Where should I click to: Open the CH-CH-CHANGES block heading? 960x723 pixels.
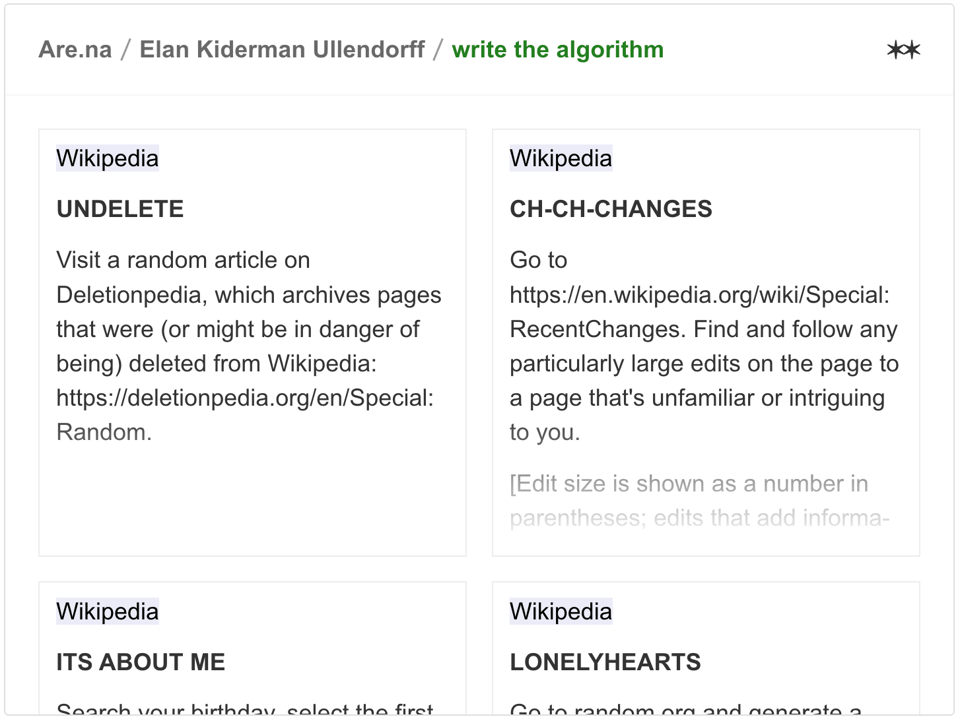611,209
